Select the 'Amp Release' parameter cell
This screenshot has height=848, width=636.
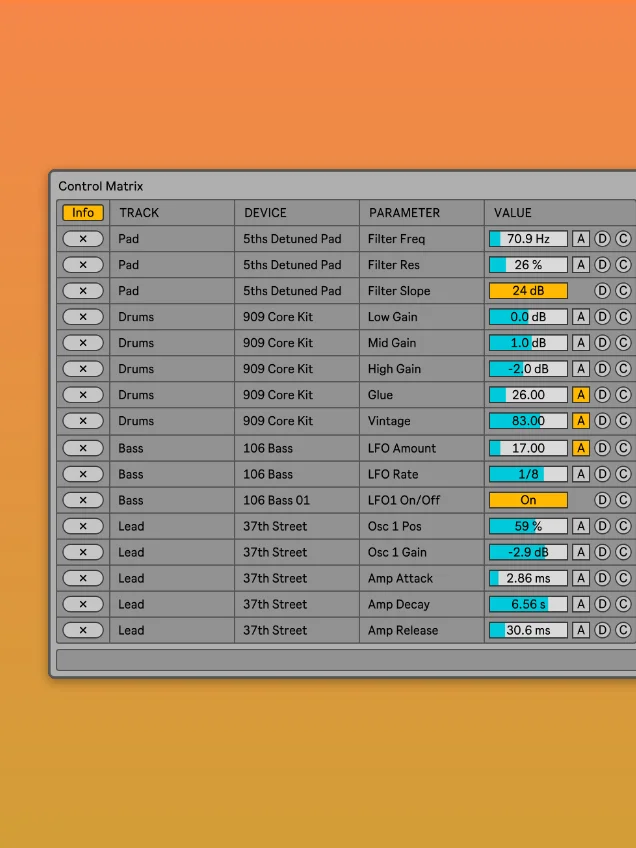click(421, 630)
